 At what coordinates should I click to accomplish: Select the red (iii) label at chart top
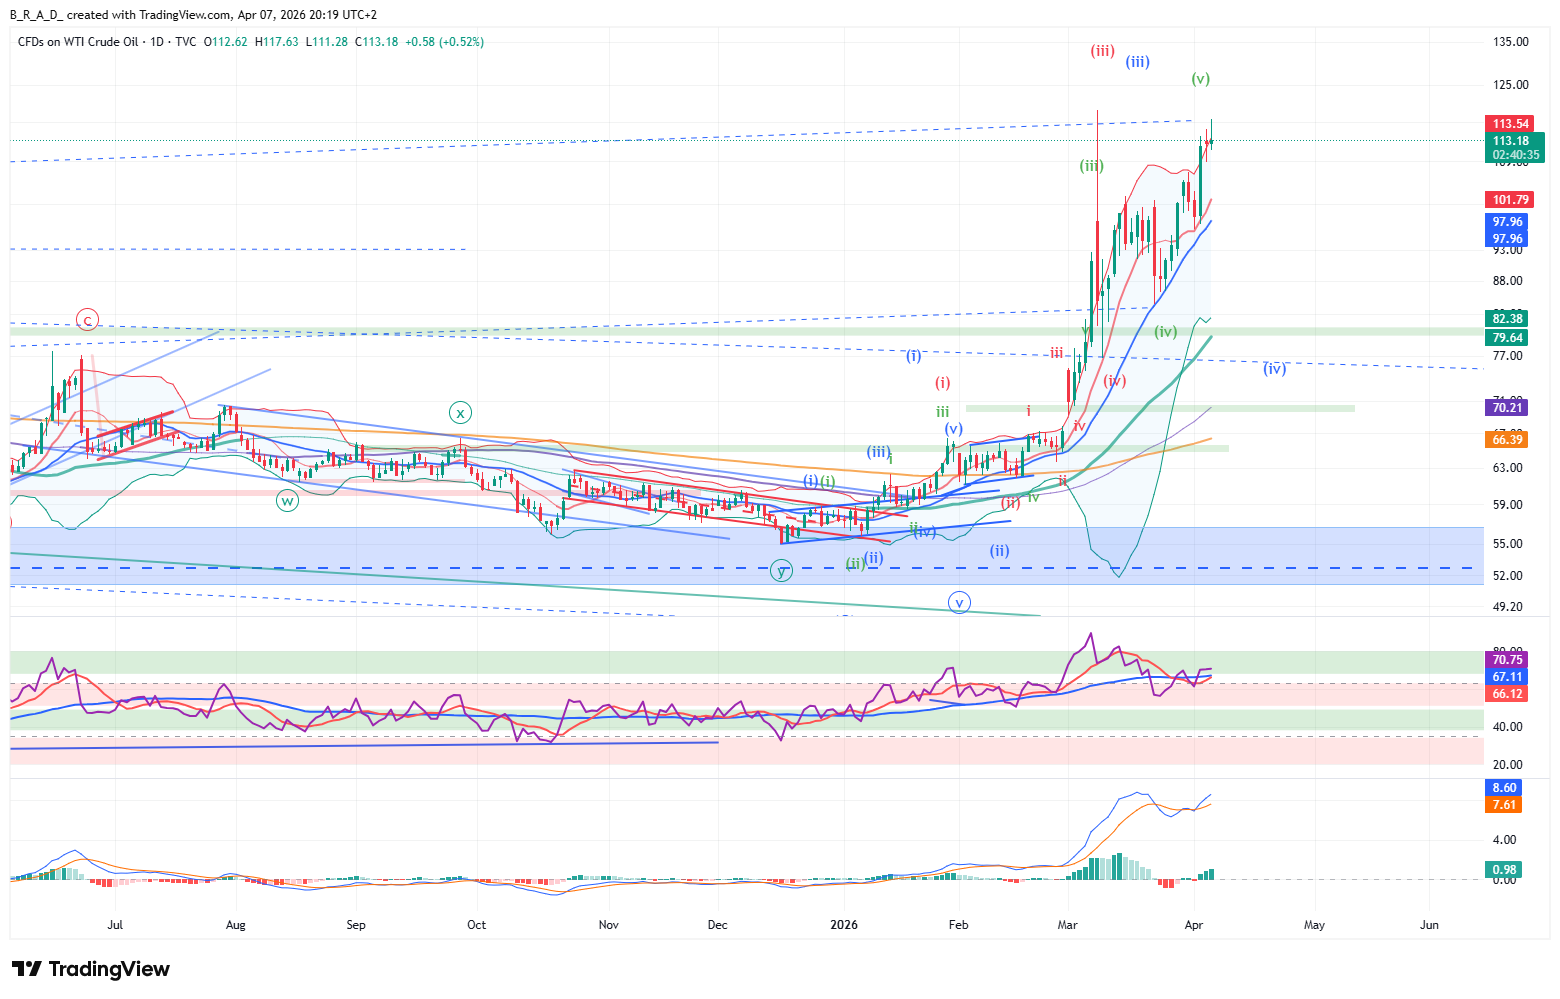[x=1102, y=51]
